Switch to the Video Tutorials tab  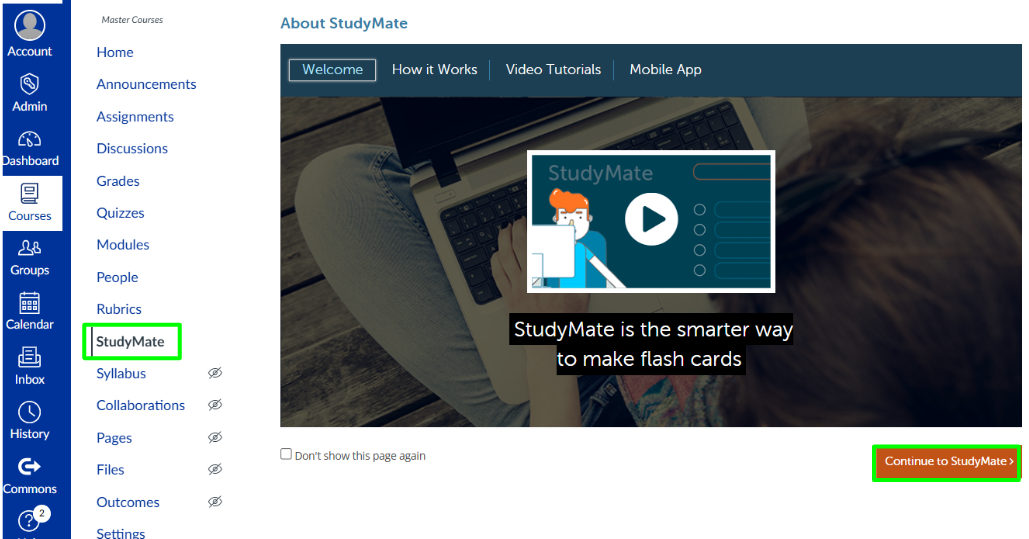553,70
